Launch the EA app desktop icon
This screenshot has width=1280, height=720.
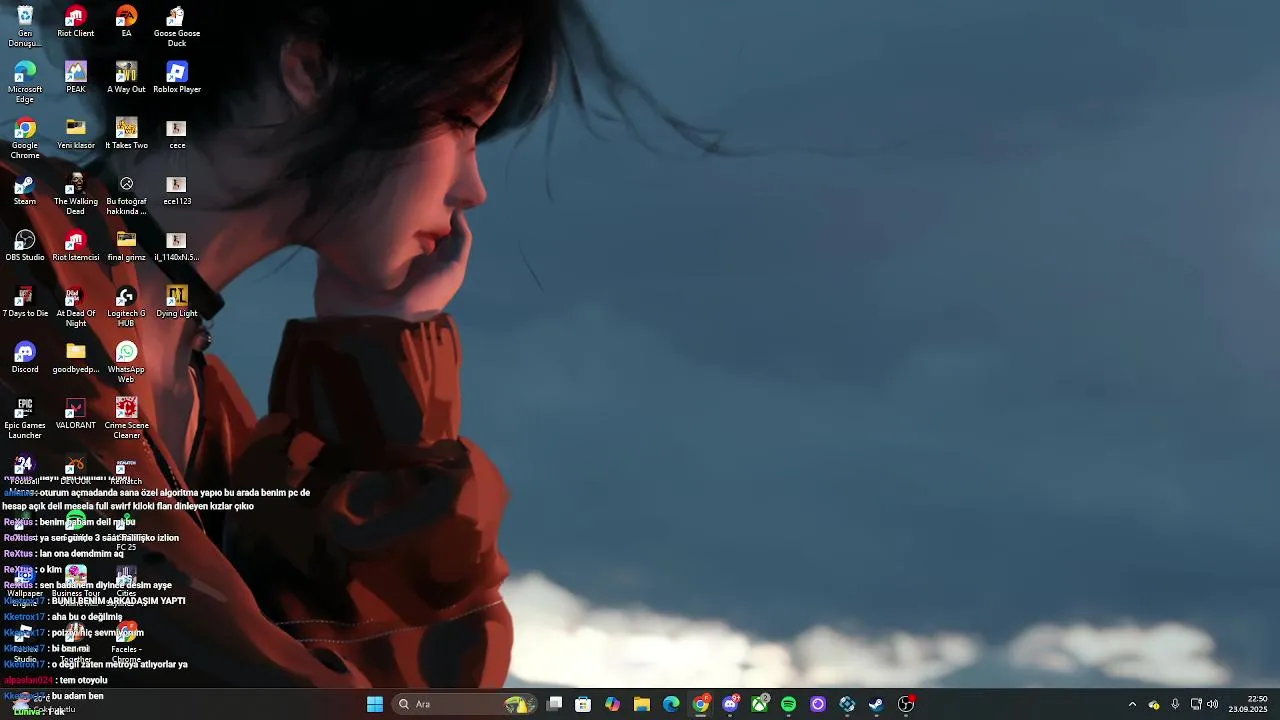126,22
